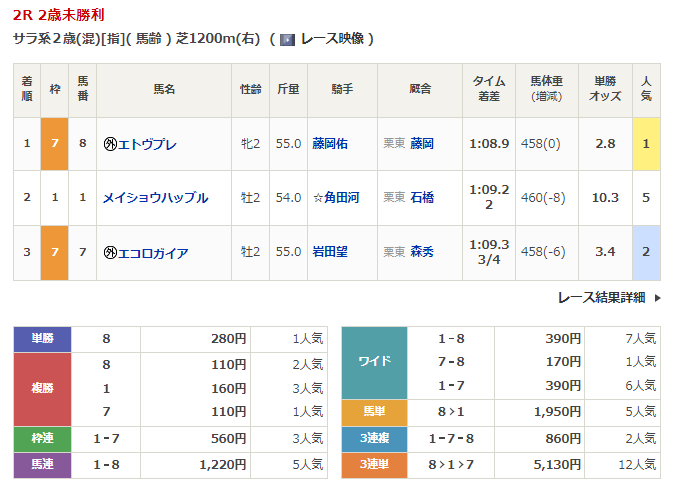Open horse エトウプレ profile
The height and width of the screenshot is (486, 673).
(147, 144)
